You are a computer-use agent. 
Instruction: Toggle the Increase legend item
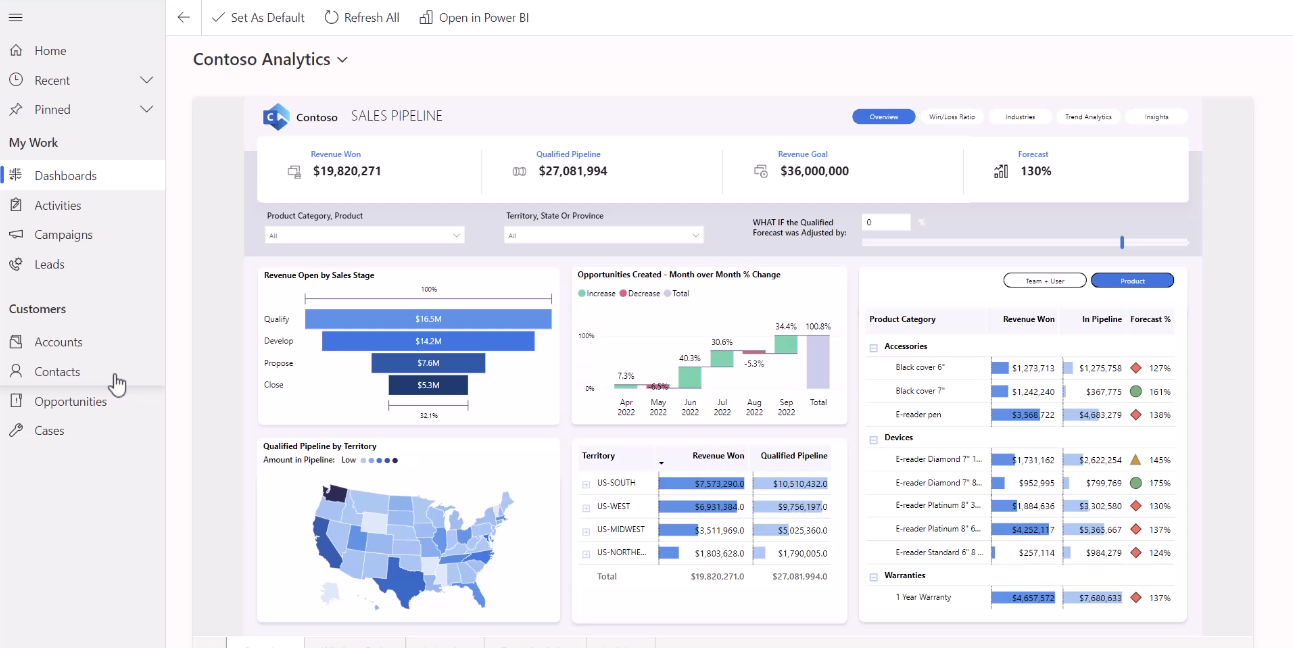point(597,294)
